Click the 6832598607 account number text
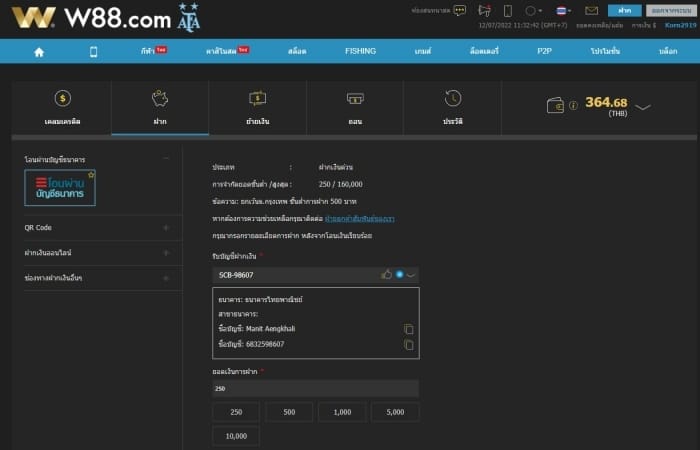The image size is (700, 450). click(x=265, y=344)
